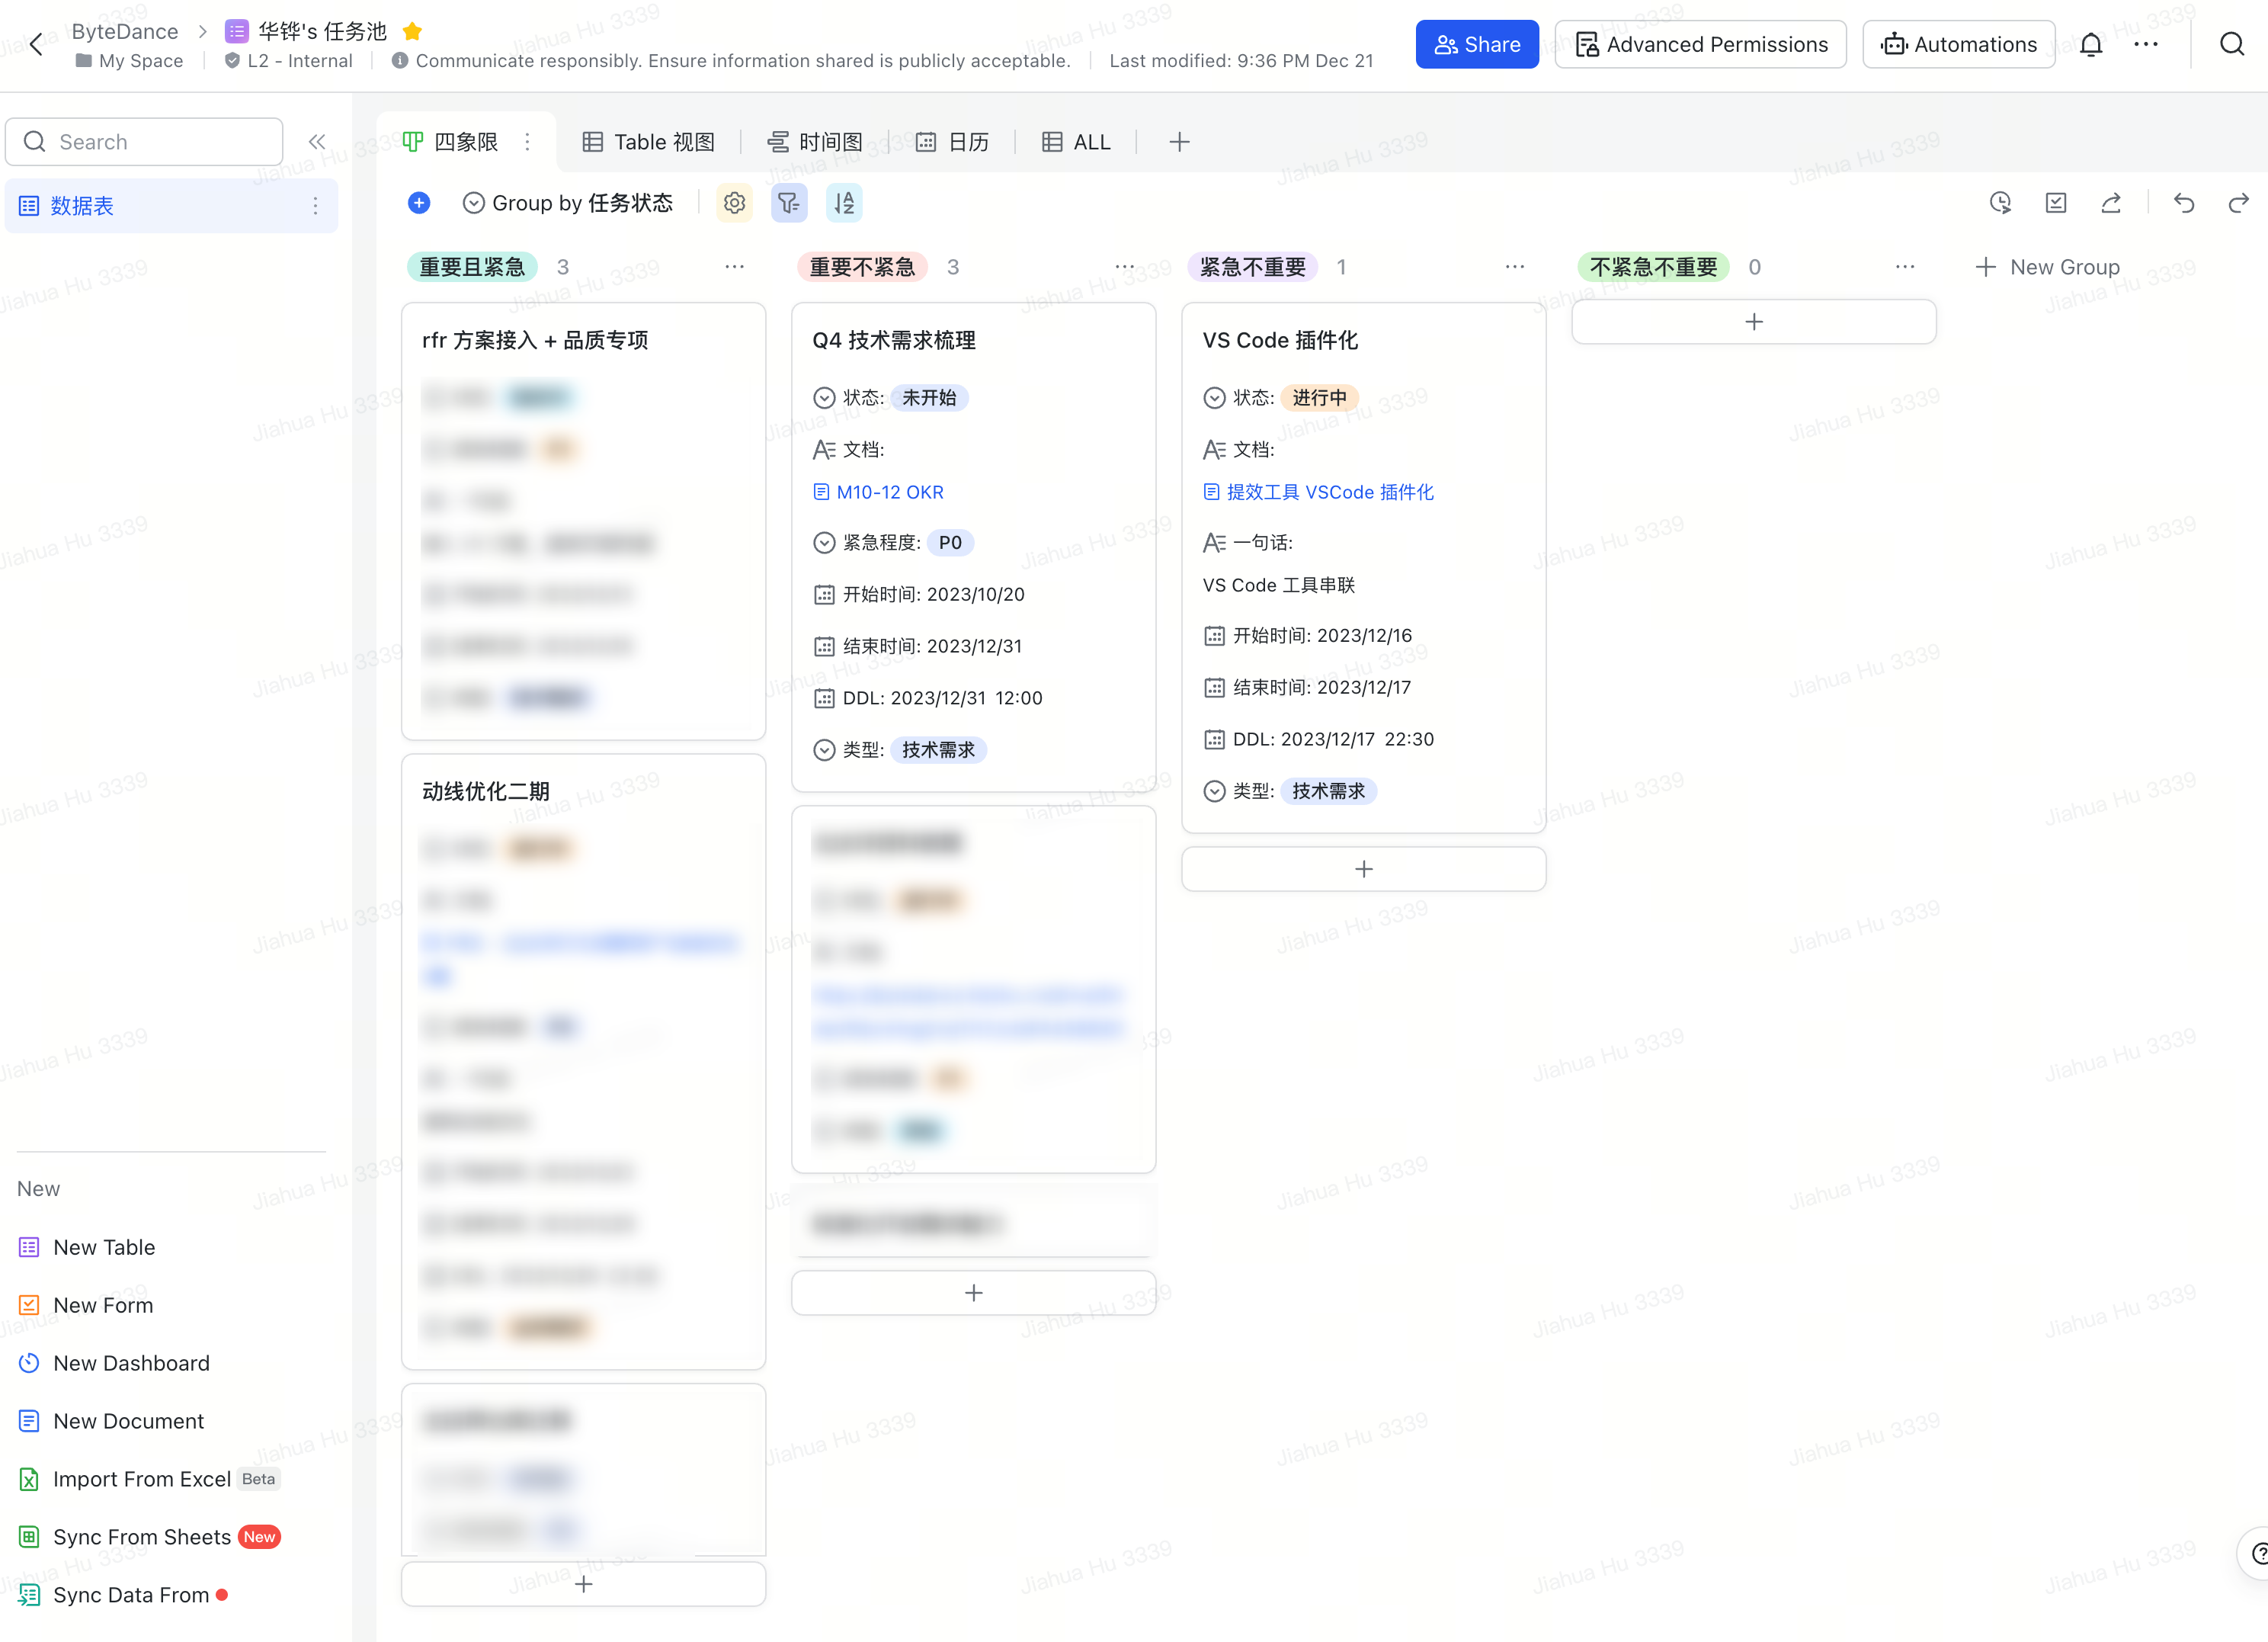
Task: Click the redo arrow icon
Action: click(x=2238, y=203)
